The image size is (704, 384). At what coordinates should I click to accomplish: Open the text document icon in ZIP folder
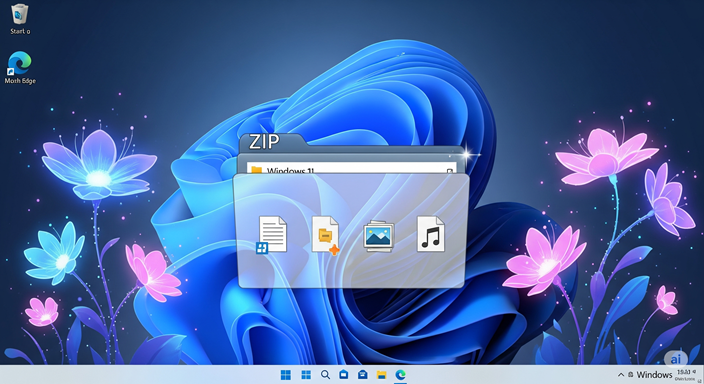[272, 234]
